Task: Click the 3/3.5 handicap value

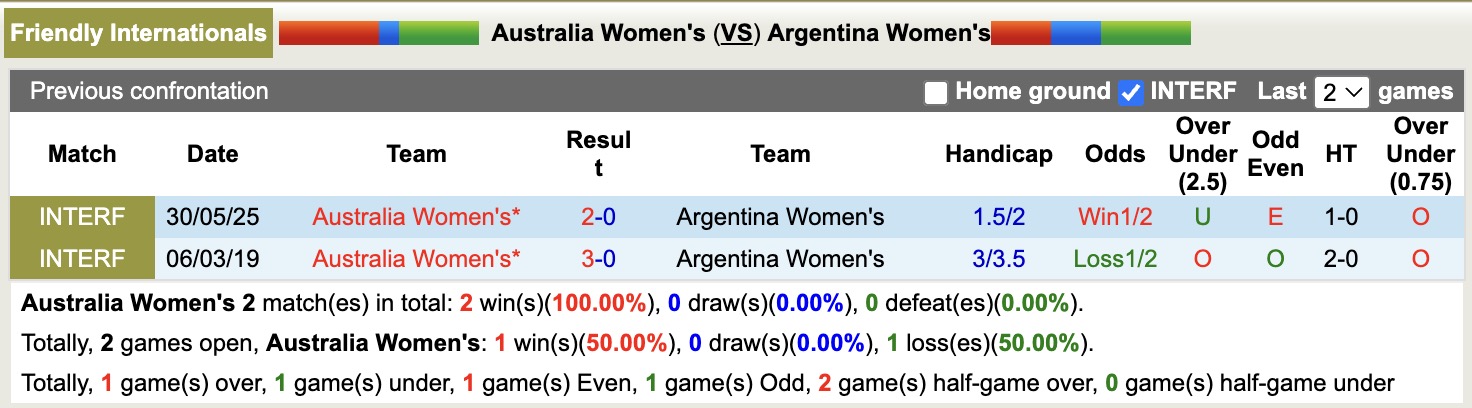Action: click(998, 259)
